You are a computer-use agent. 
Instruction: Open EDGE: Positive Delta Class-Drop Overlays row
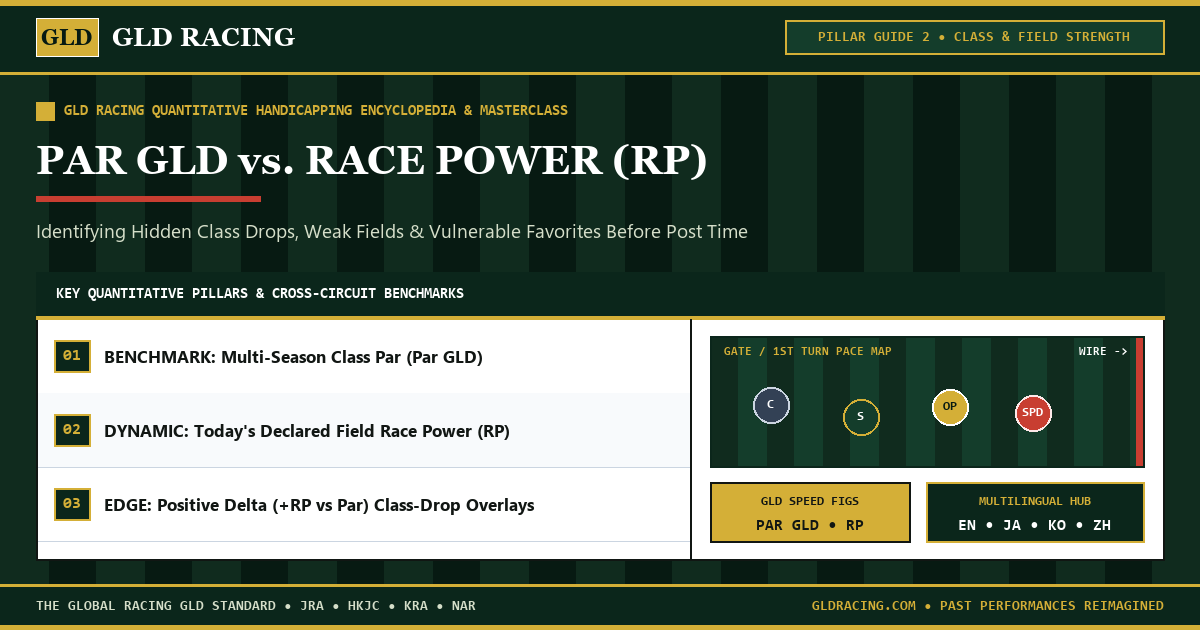(x=364, y=504)
